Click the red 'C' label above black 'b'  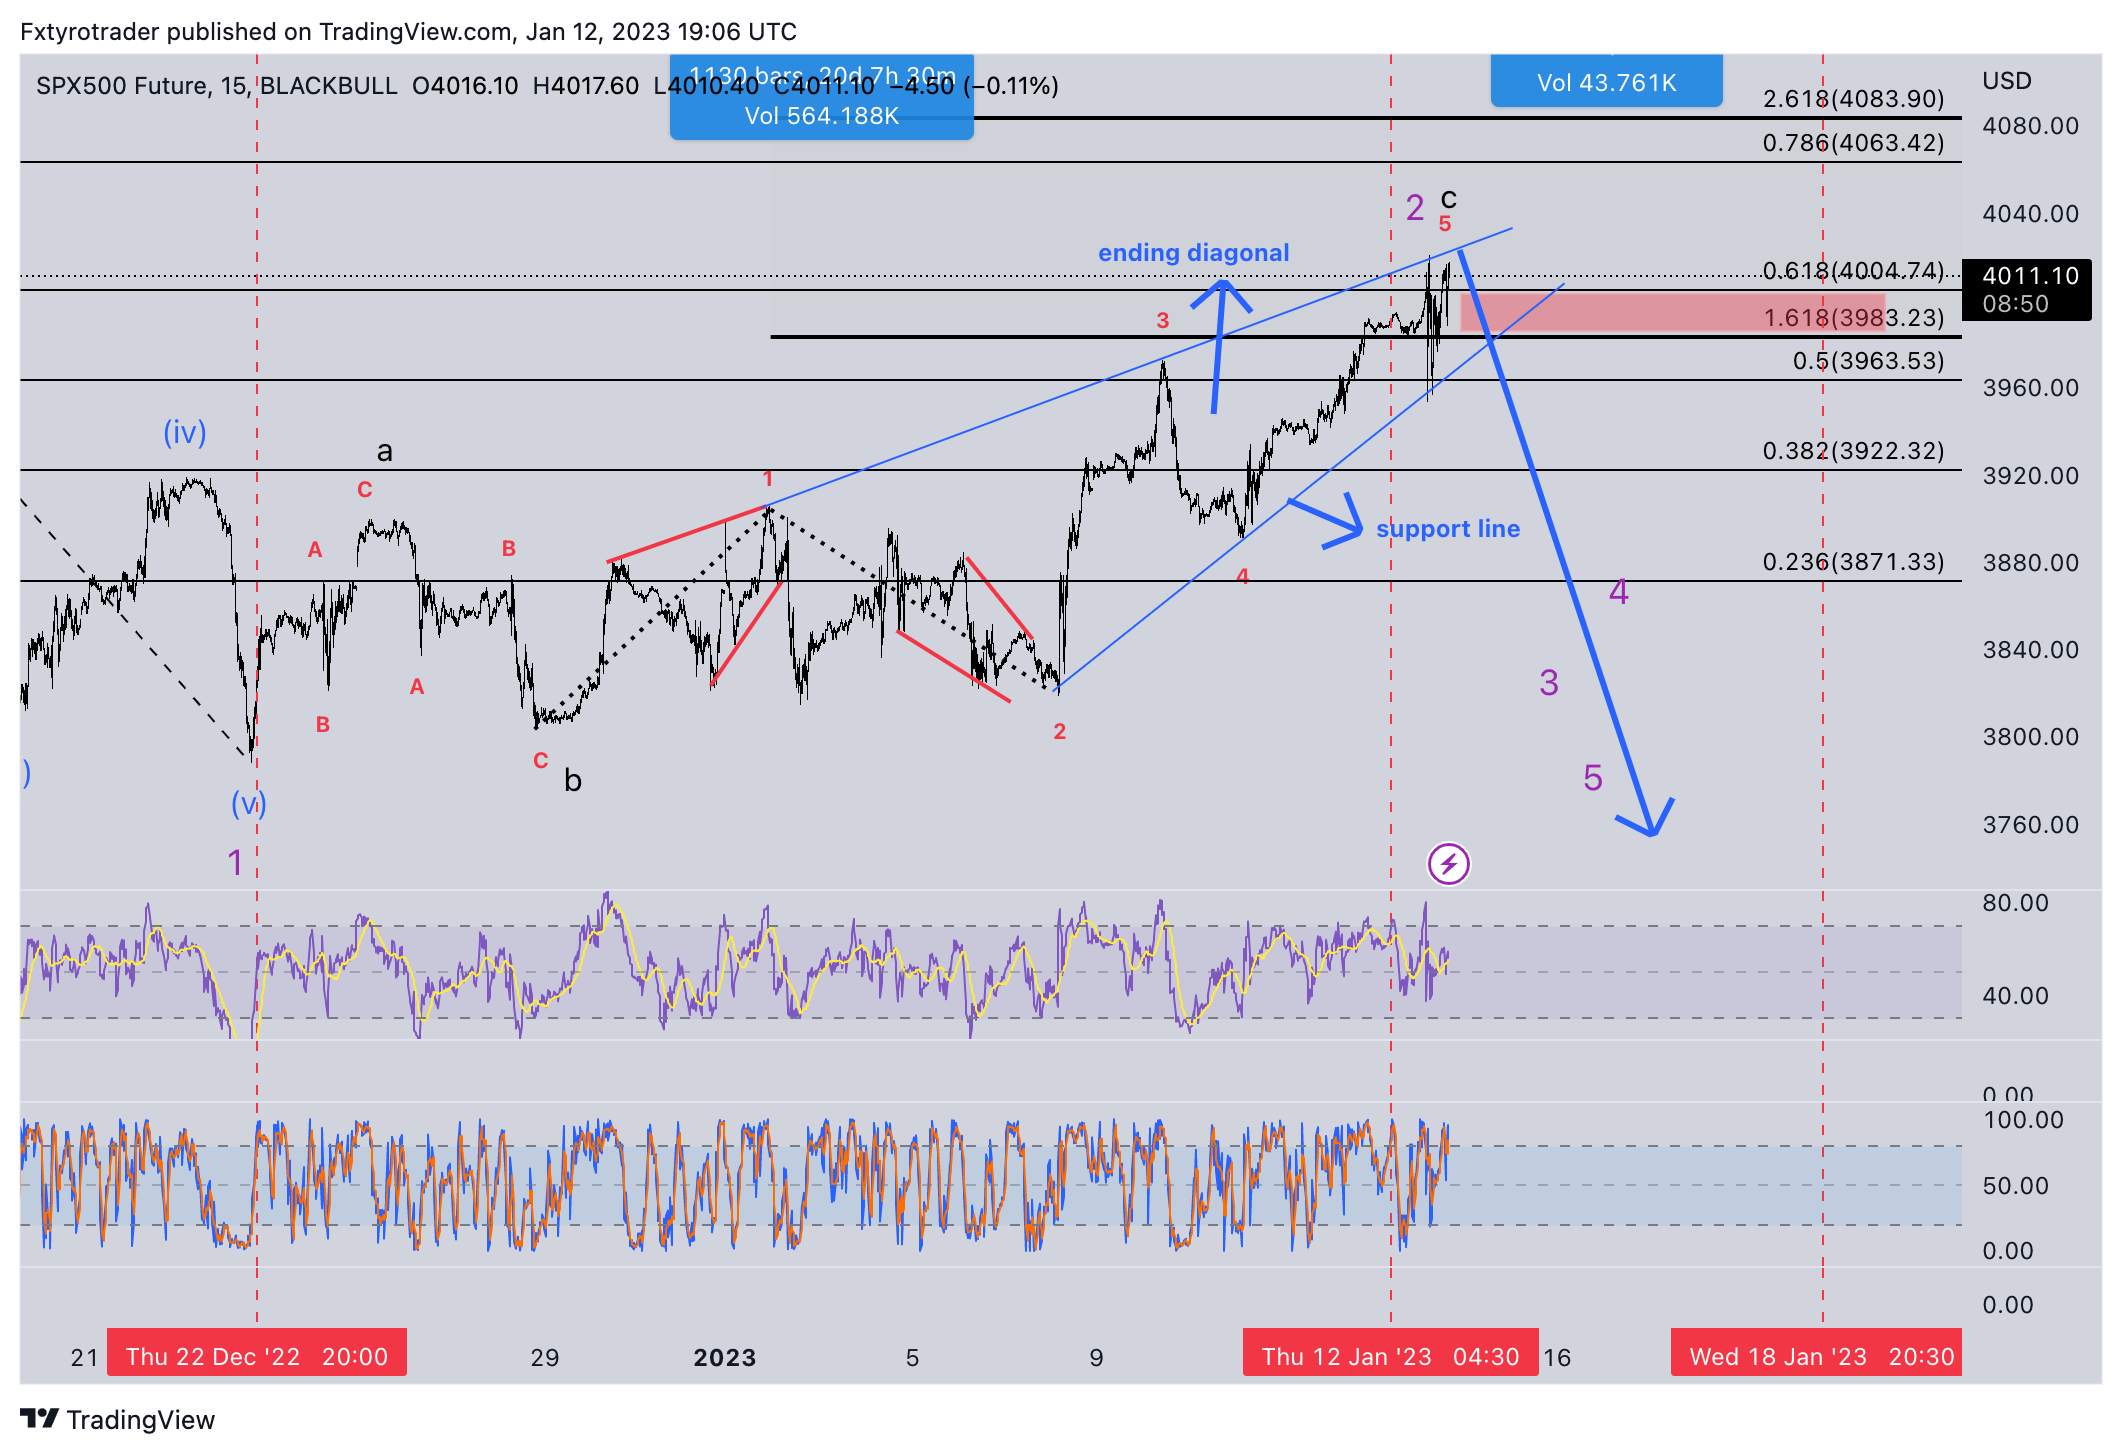(541, 761)
